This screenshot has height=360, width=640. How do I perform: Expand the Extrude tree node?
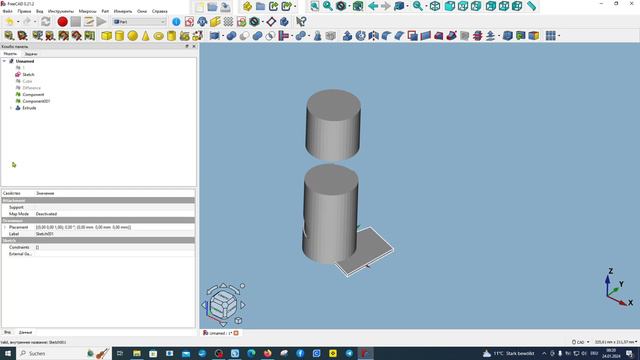pyautogui.click(x=11, y=108)
